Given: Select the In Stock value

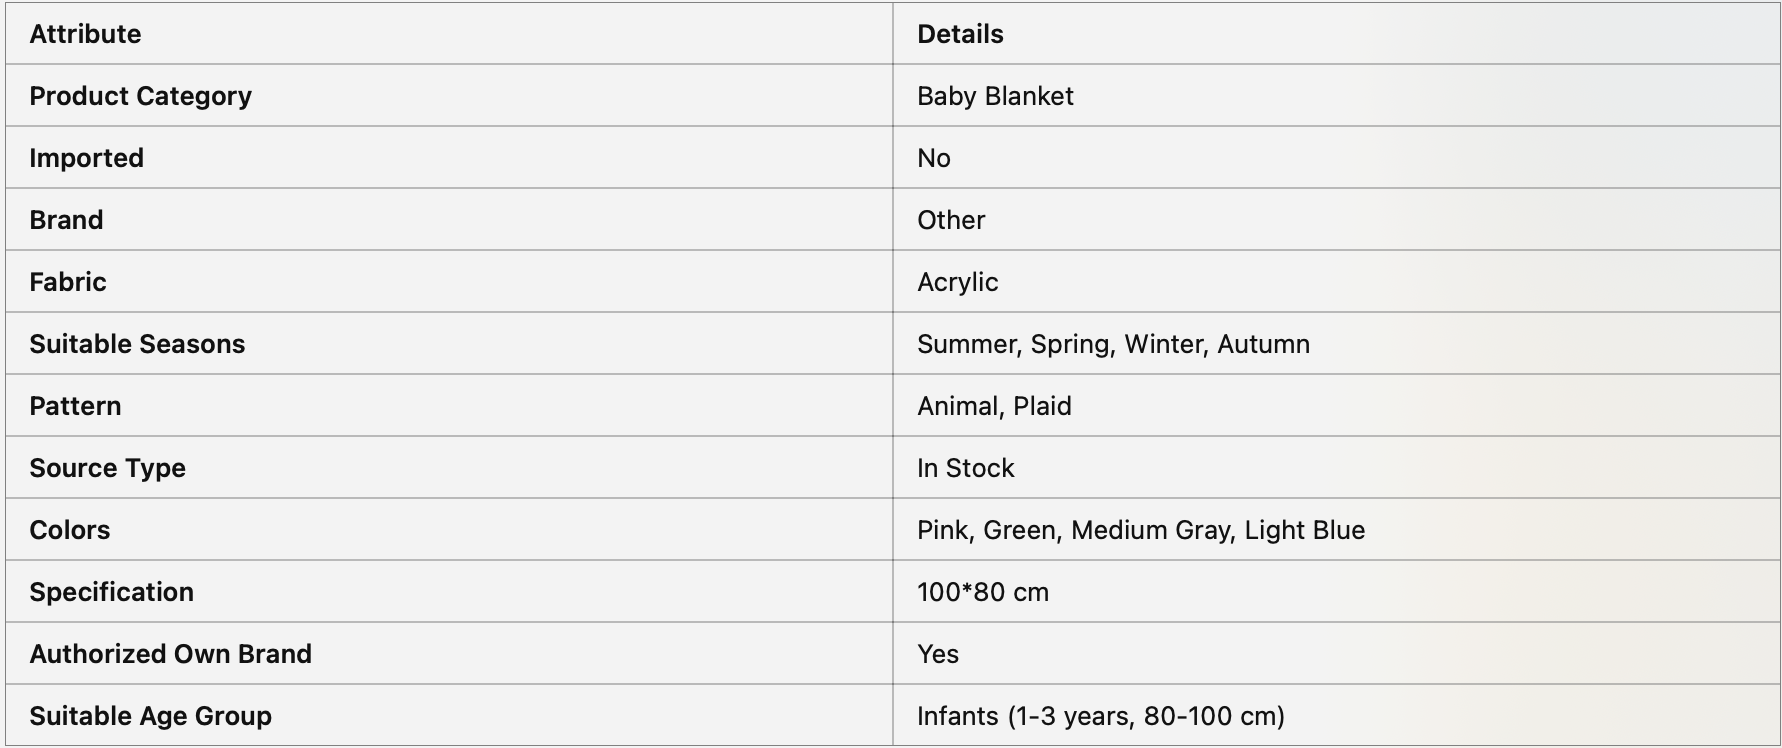Looking at the screenshot, I should [x=965, y=468].
